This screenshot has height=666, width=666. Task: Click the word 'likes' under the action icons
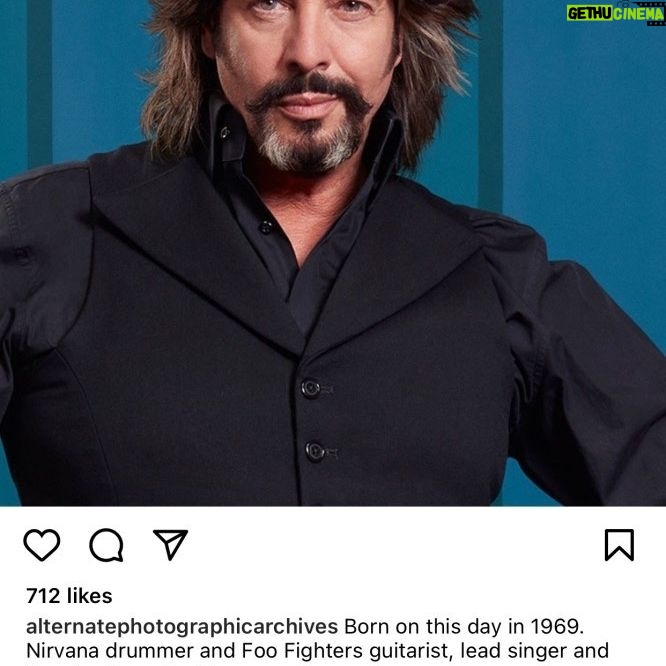[90, 596]
